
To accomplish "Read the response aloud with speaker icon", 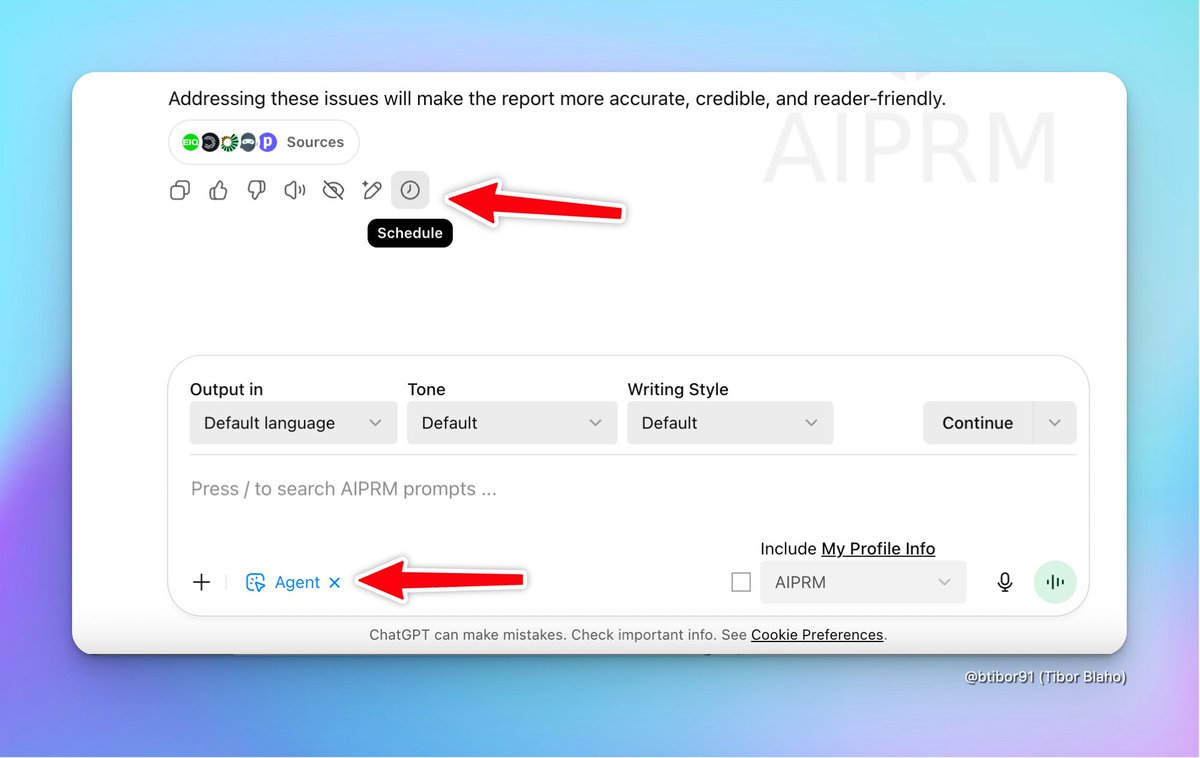I will [294, 190].
